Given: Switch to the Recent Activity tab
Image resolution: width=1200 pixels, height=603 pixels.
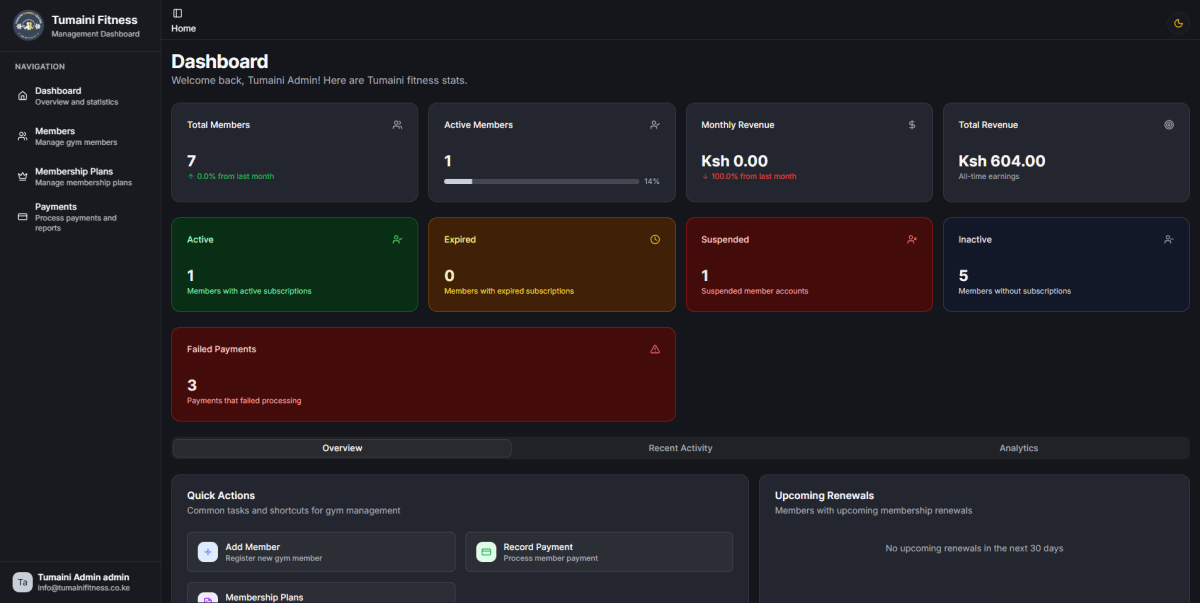Looking at the screenshot, I should (680, 448).
